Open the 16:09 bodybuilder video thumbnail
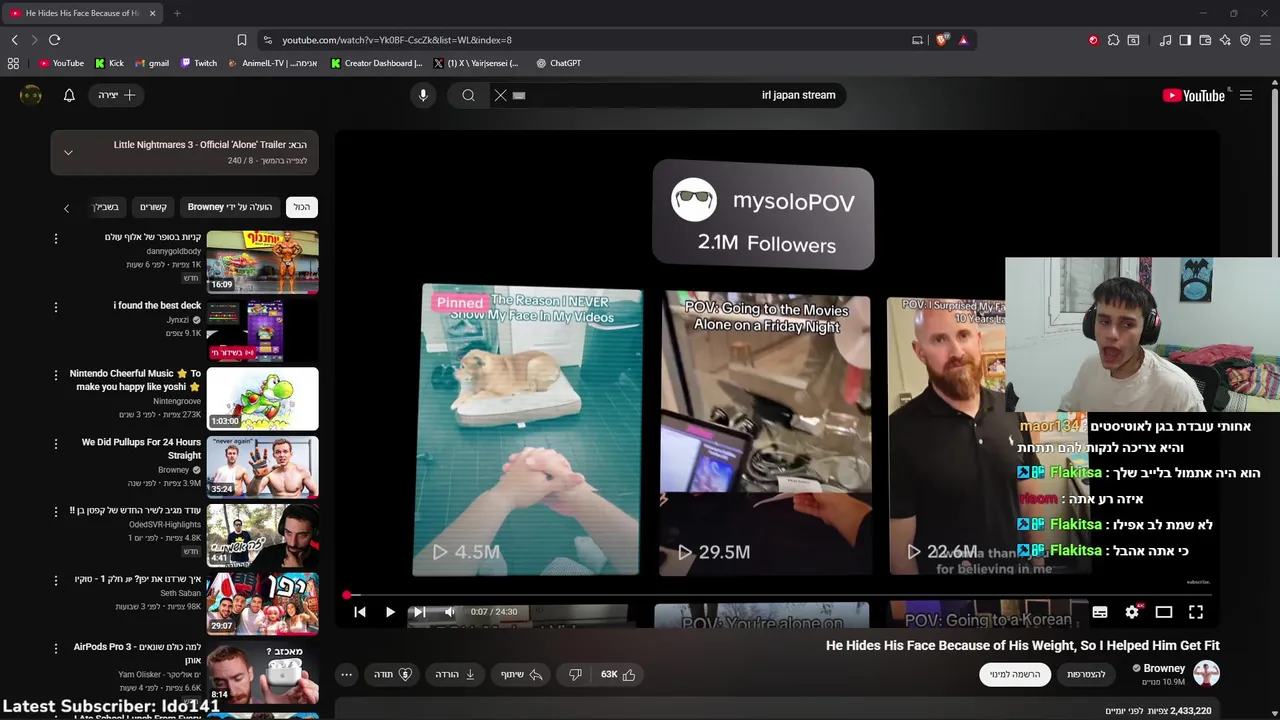The image size is (1280, 720). coord(263,262)
